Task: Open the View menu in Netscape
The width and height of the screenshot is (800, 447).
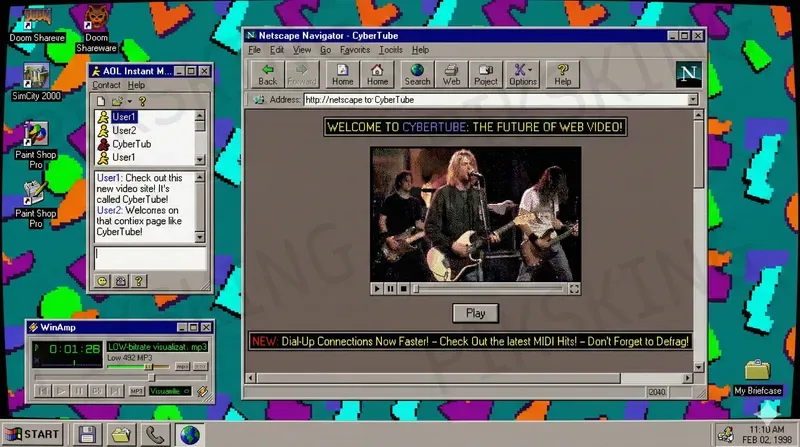Action: (x=302, y=49)
